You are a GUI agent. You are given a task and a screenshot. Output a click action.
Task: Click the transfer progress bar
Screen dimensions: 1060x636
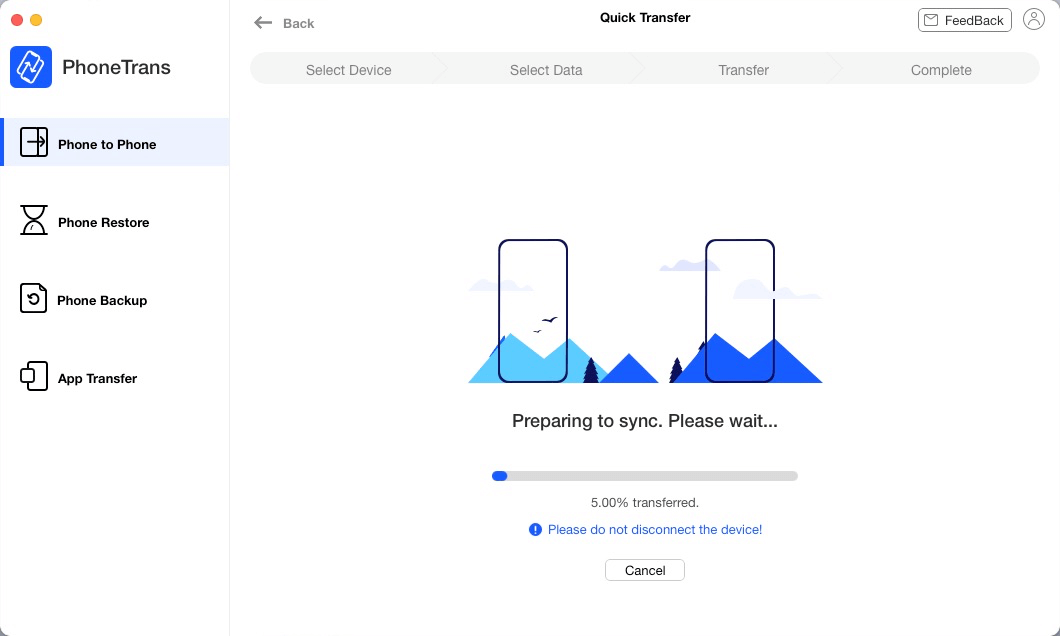click(645, 476)
